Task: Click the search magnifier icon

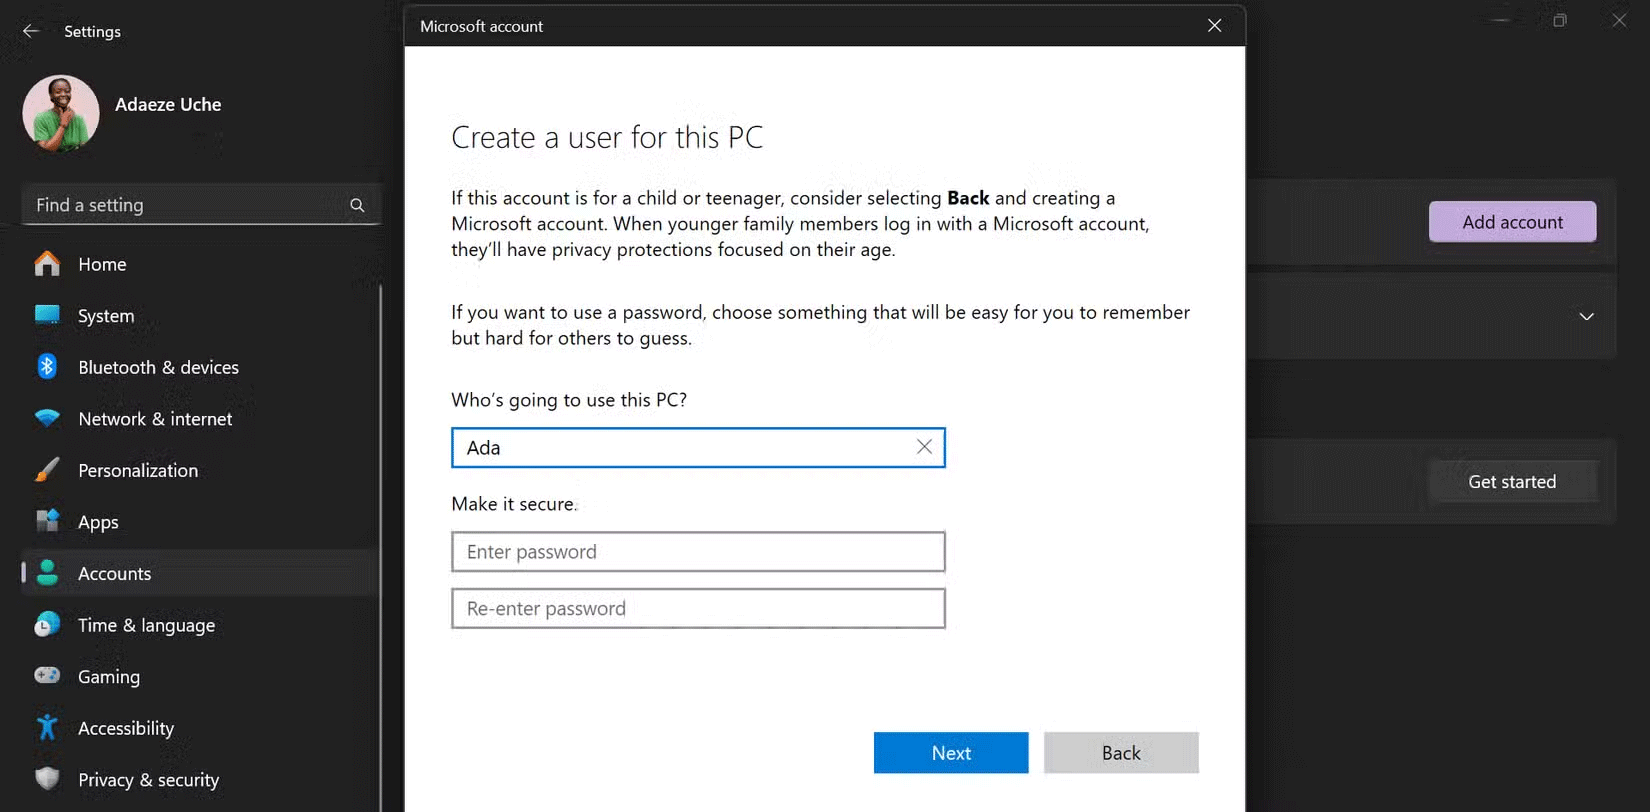Action: coord(357,205)
